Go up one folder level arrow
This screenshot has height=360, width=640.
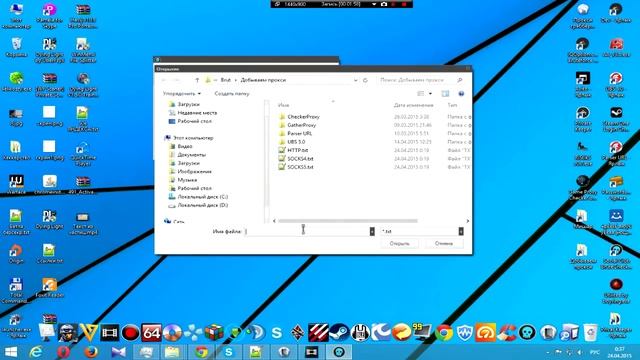(x=197, y=80)
